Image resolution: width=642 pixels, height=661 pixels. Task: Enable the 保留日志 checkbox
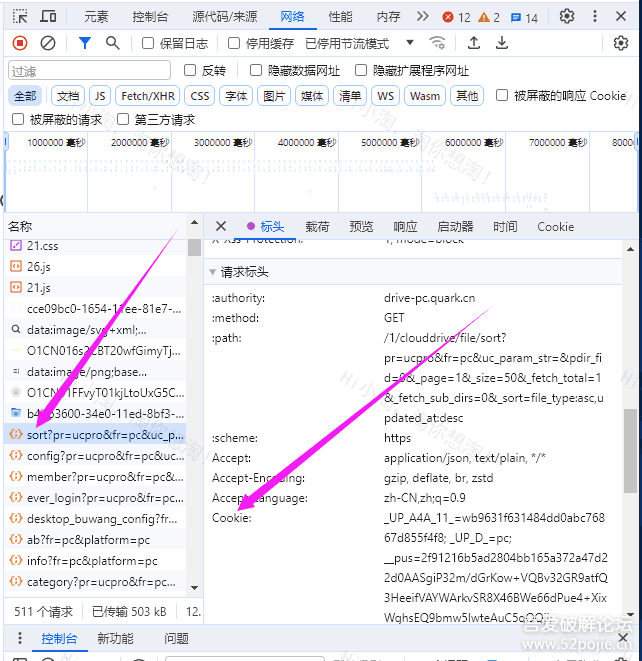[148, 43]
